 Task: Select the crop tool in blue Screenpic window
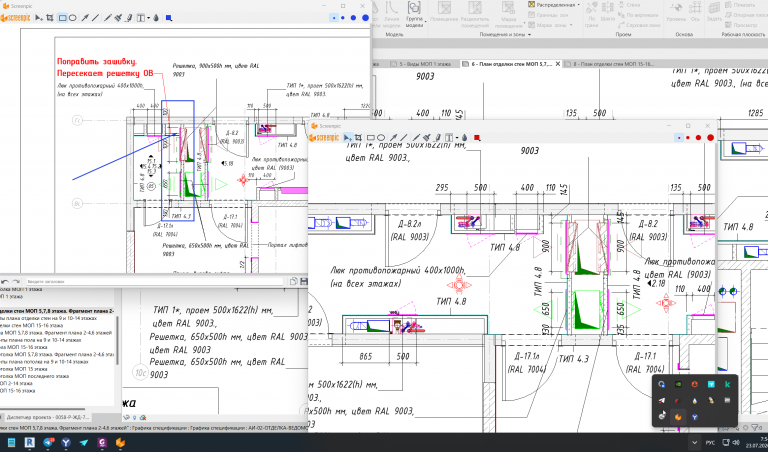click(x=50, y=18)
